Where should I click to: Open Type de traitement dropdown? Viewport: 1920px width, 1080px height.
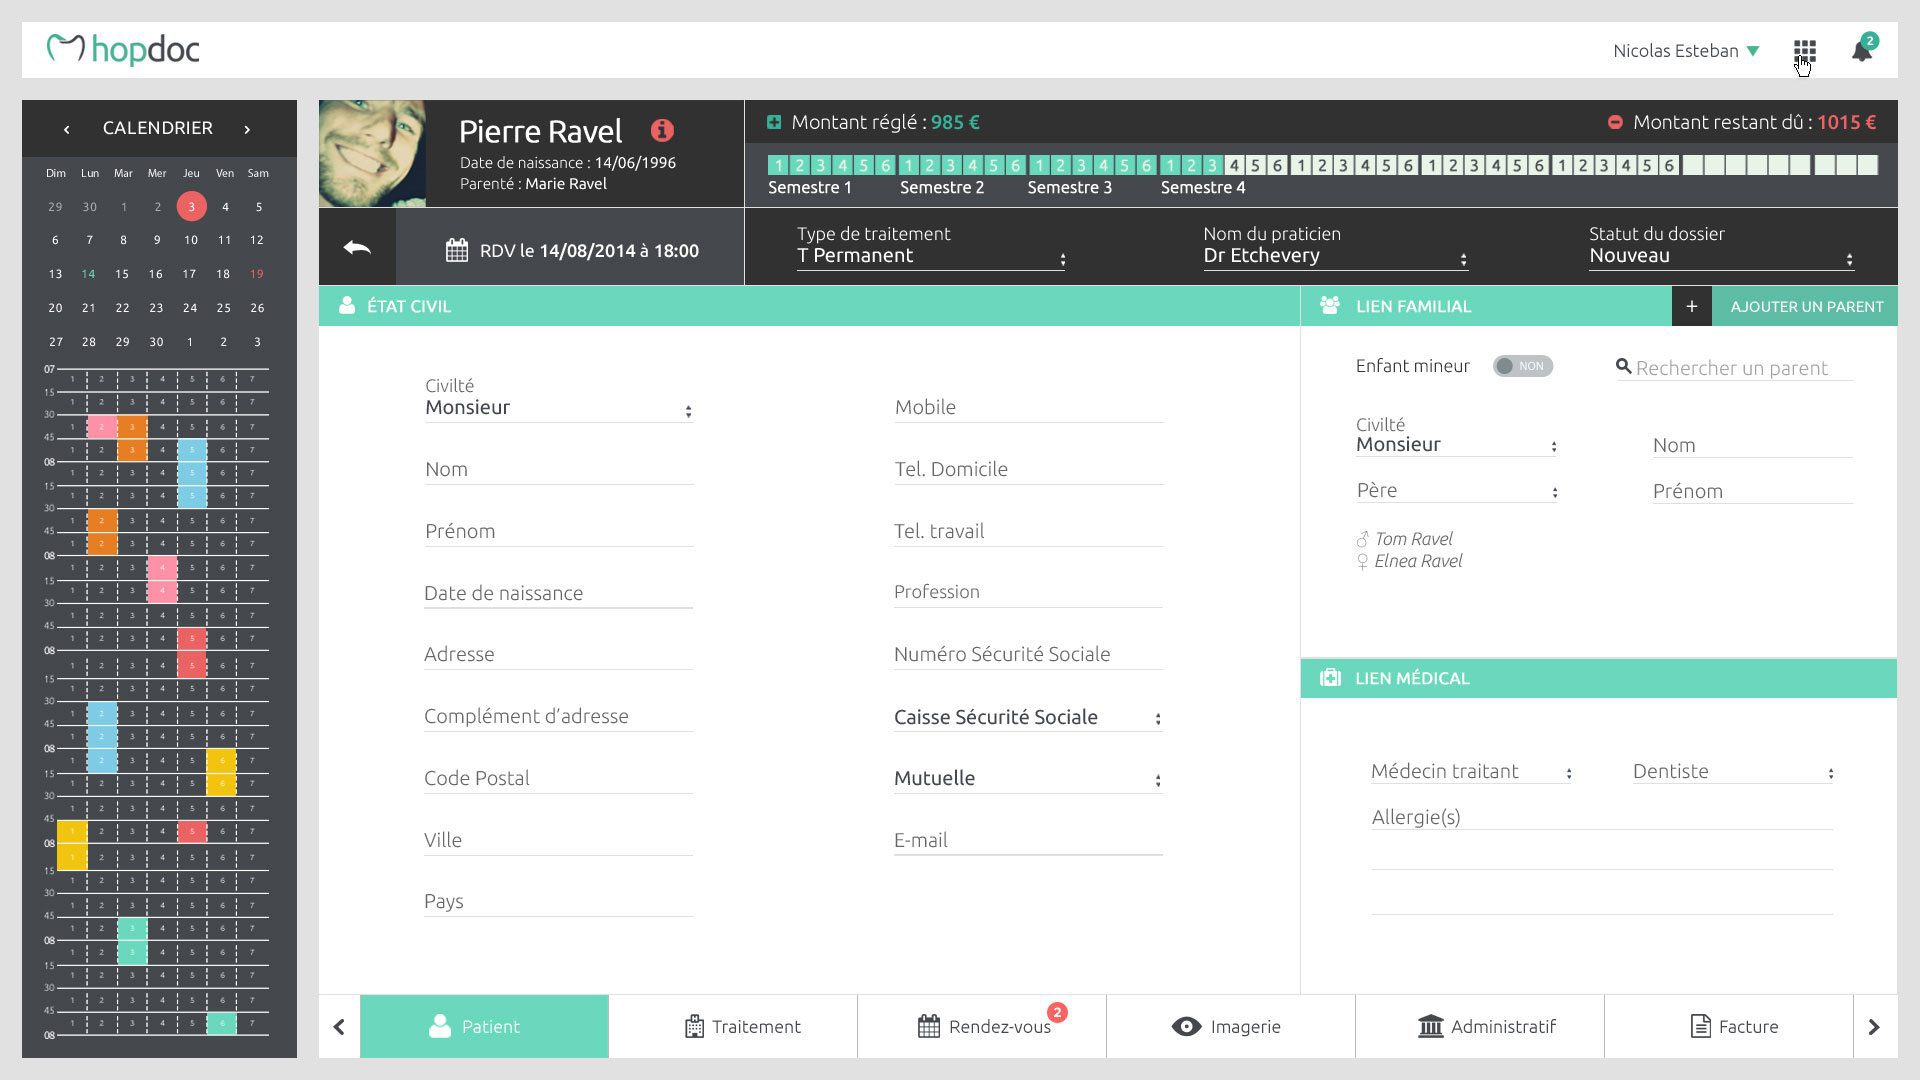tap(930, 256)
